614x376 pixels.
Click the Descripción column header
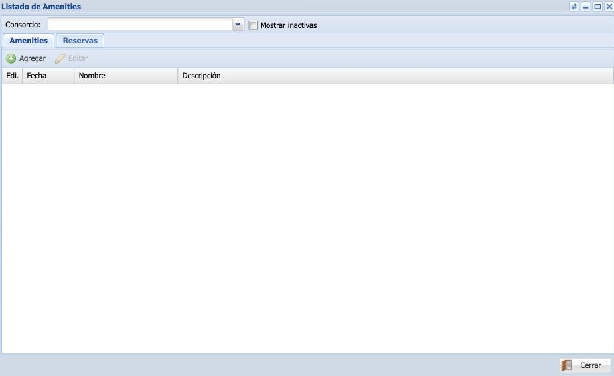point(395,76)
